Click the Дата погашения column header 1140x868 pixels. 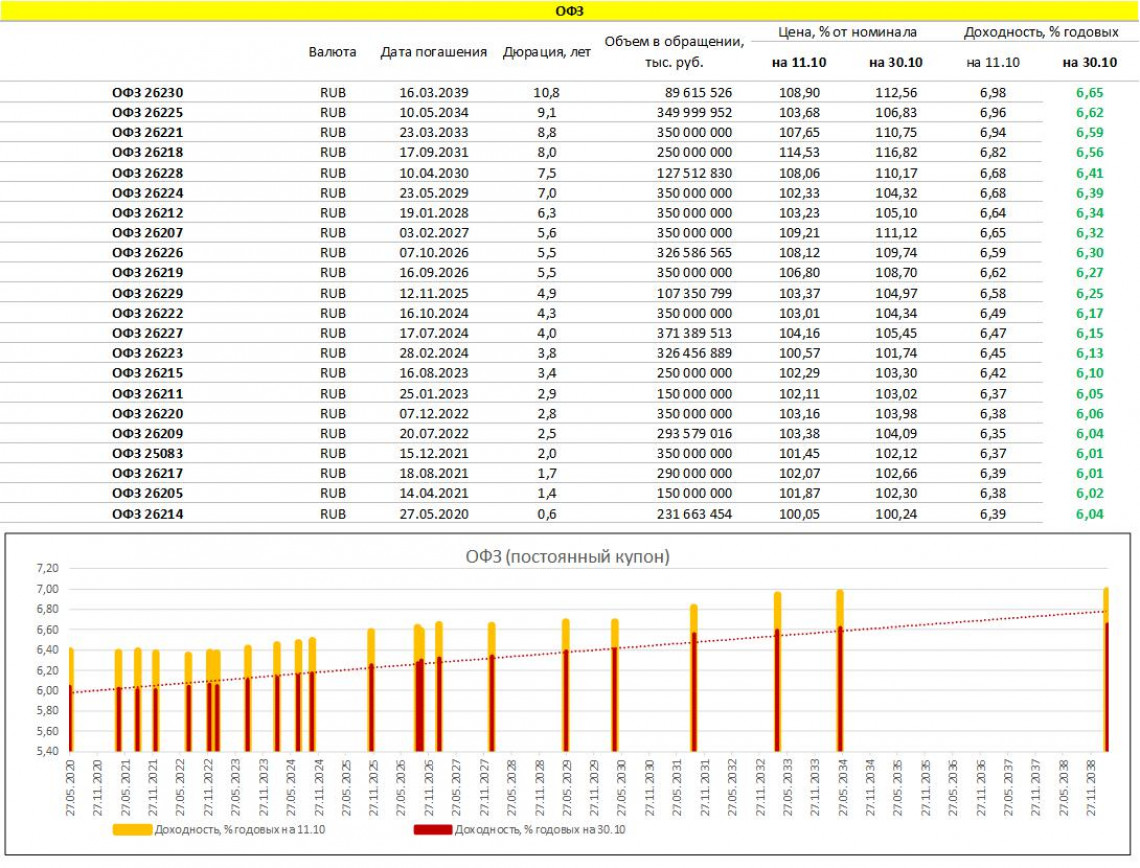[x=433, y=52]
